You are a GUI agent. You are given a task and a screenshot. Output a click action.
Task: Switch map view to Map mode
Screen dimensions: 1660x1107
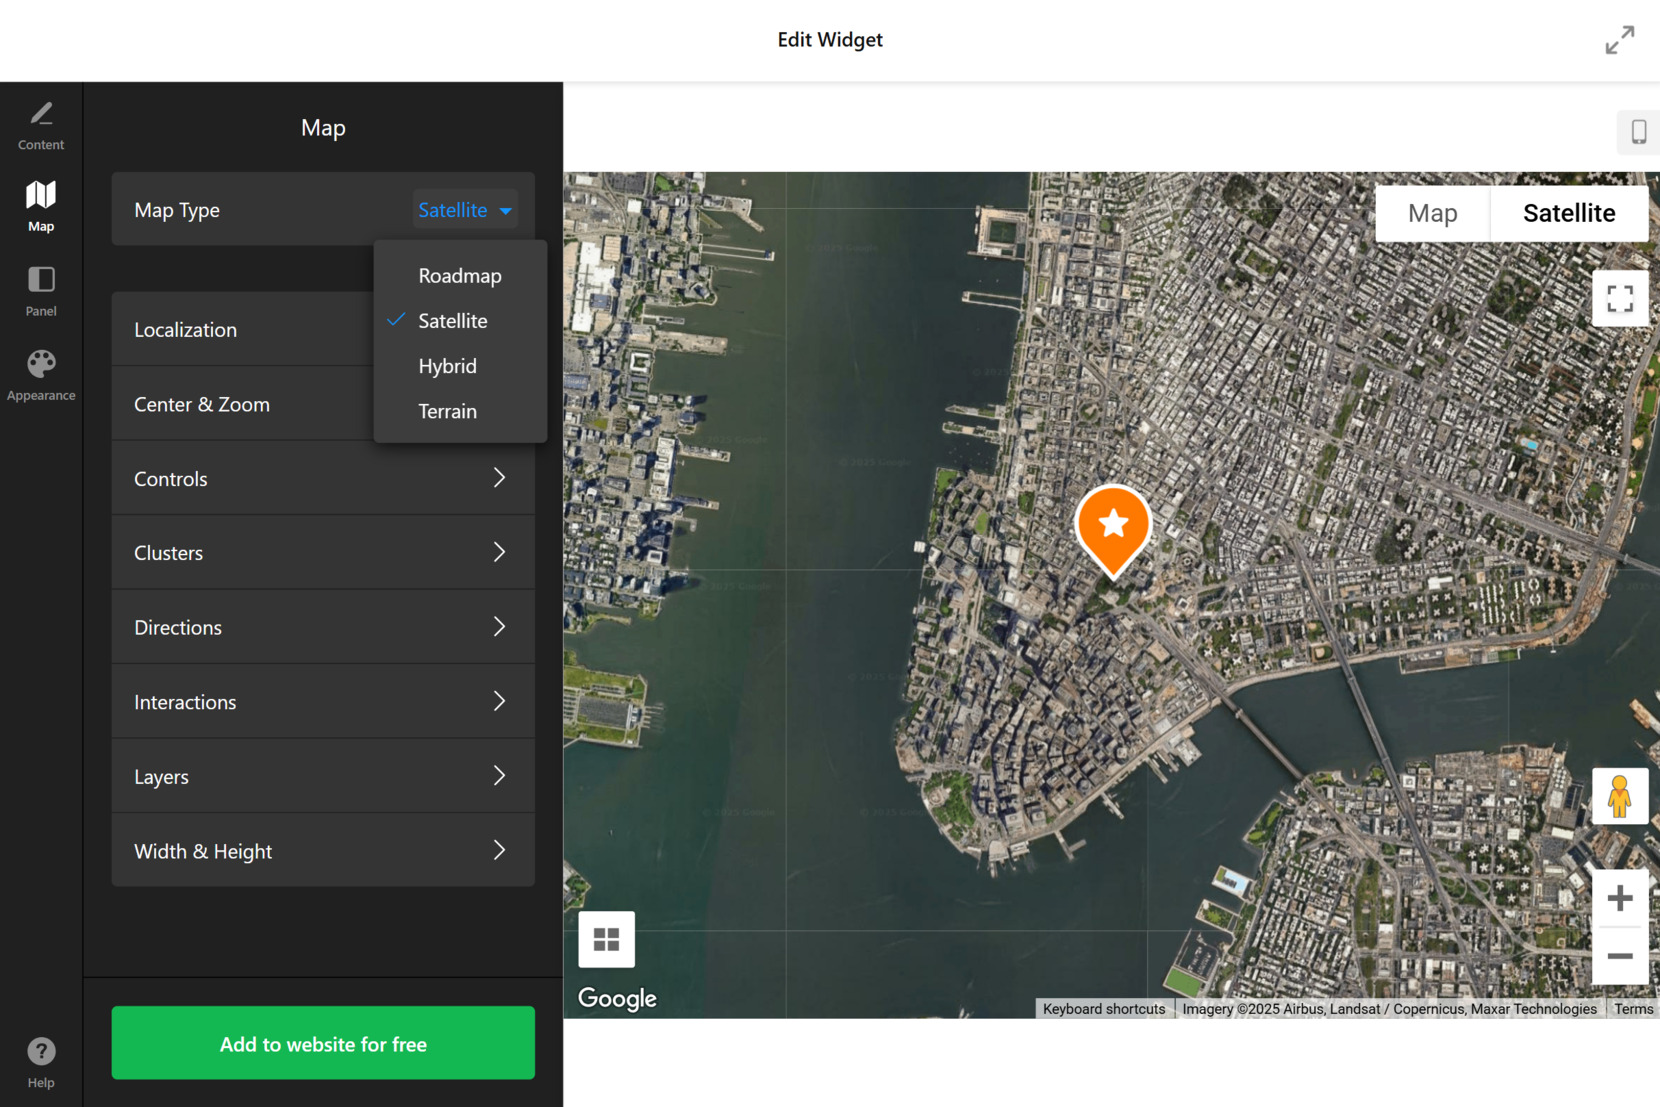coord(1432,213)
